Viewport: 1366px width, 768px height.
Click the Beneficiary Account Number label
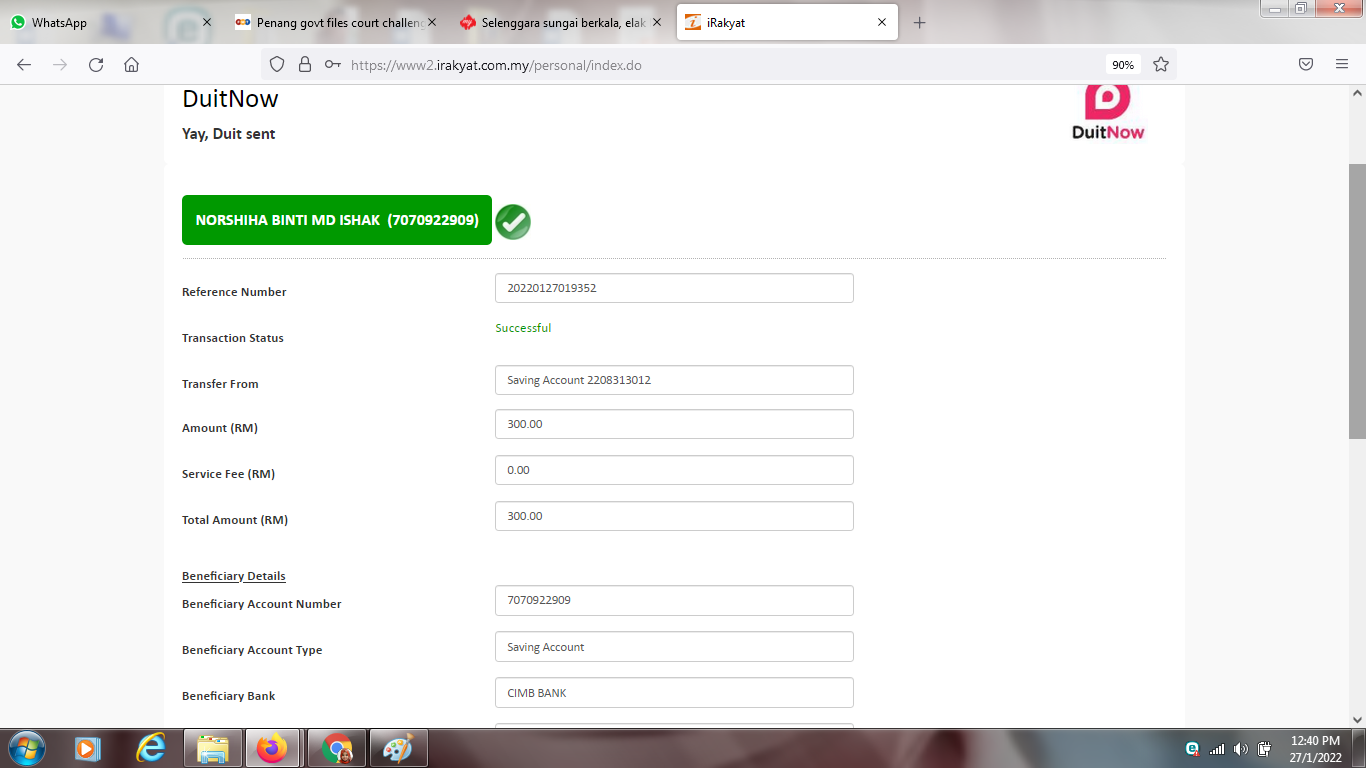click(x=262, y=604)
